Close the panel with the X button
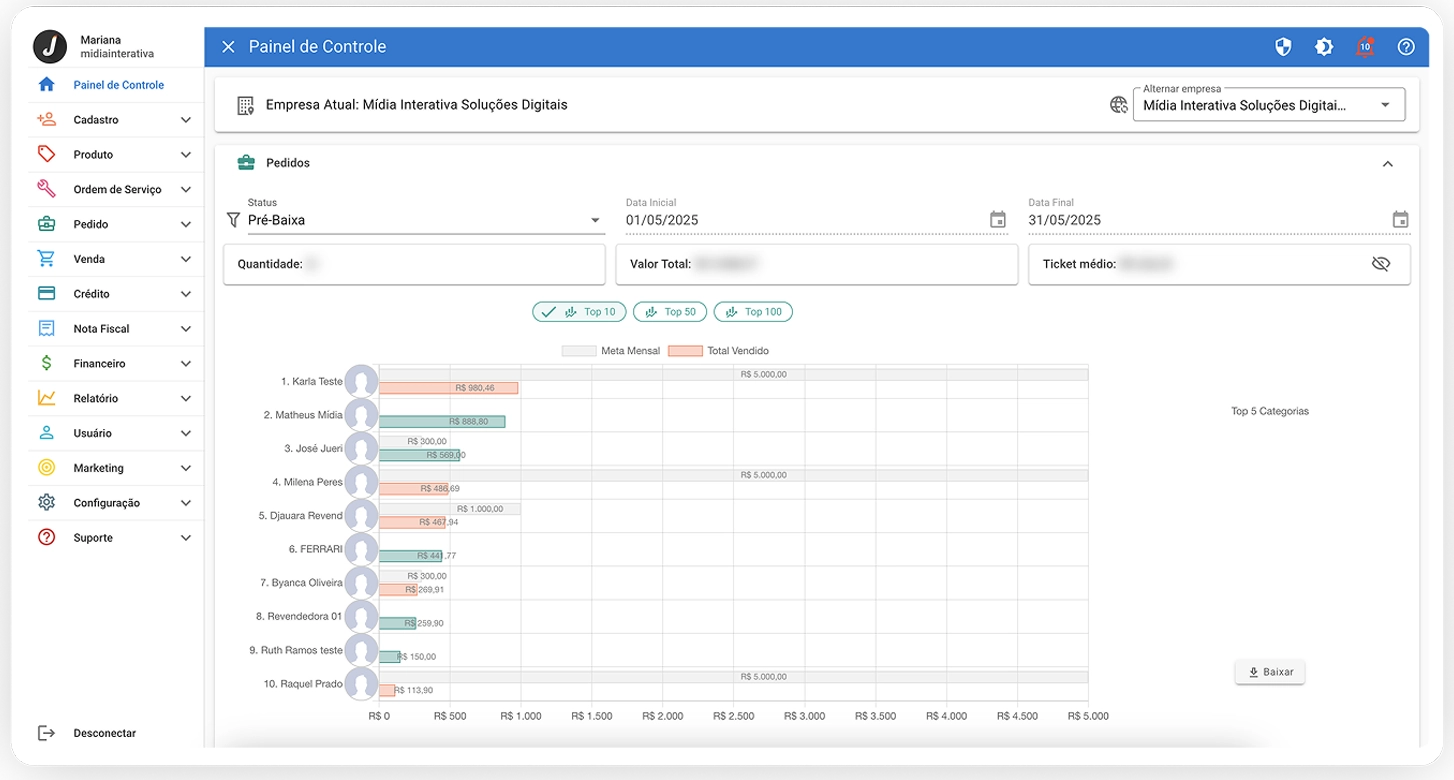This screenshot has width=1454, height=780. 228,47
